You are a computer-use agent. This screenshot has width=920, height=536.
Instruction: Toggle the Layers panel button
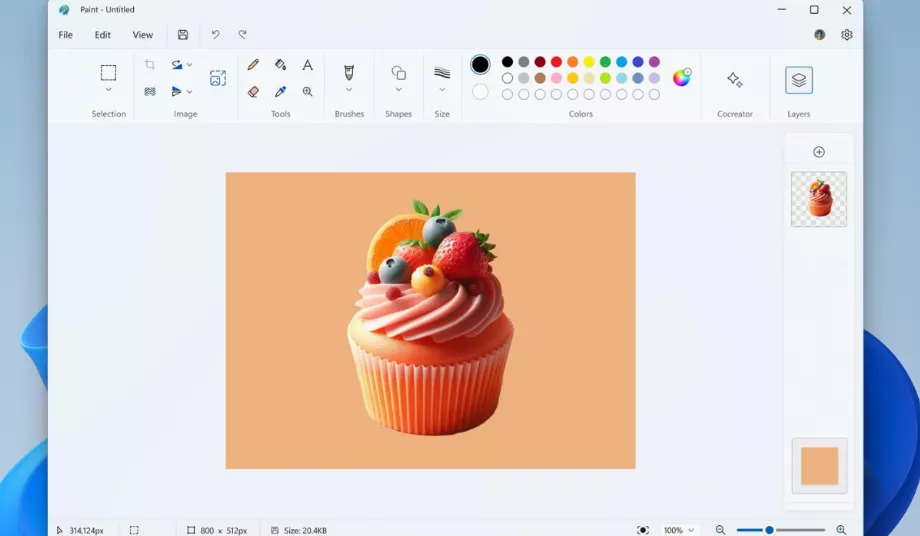tap(799, 80)
